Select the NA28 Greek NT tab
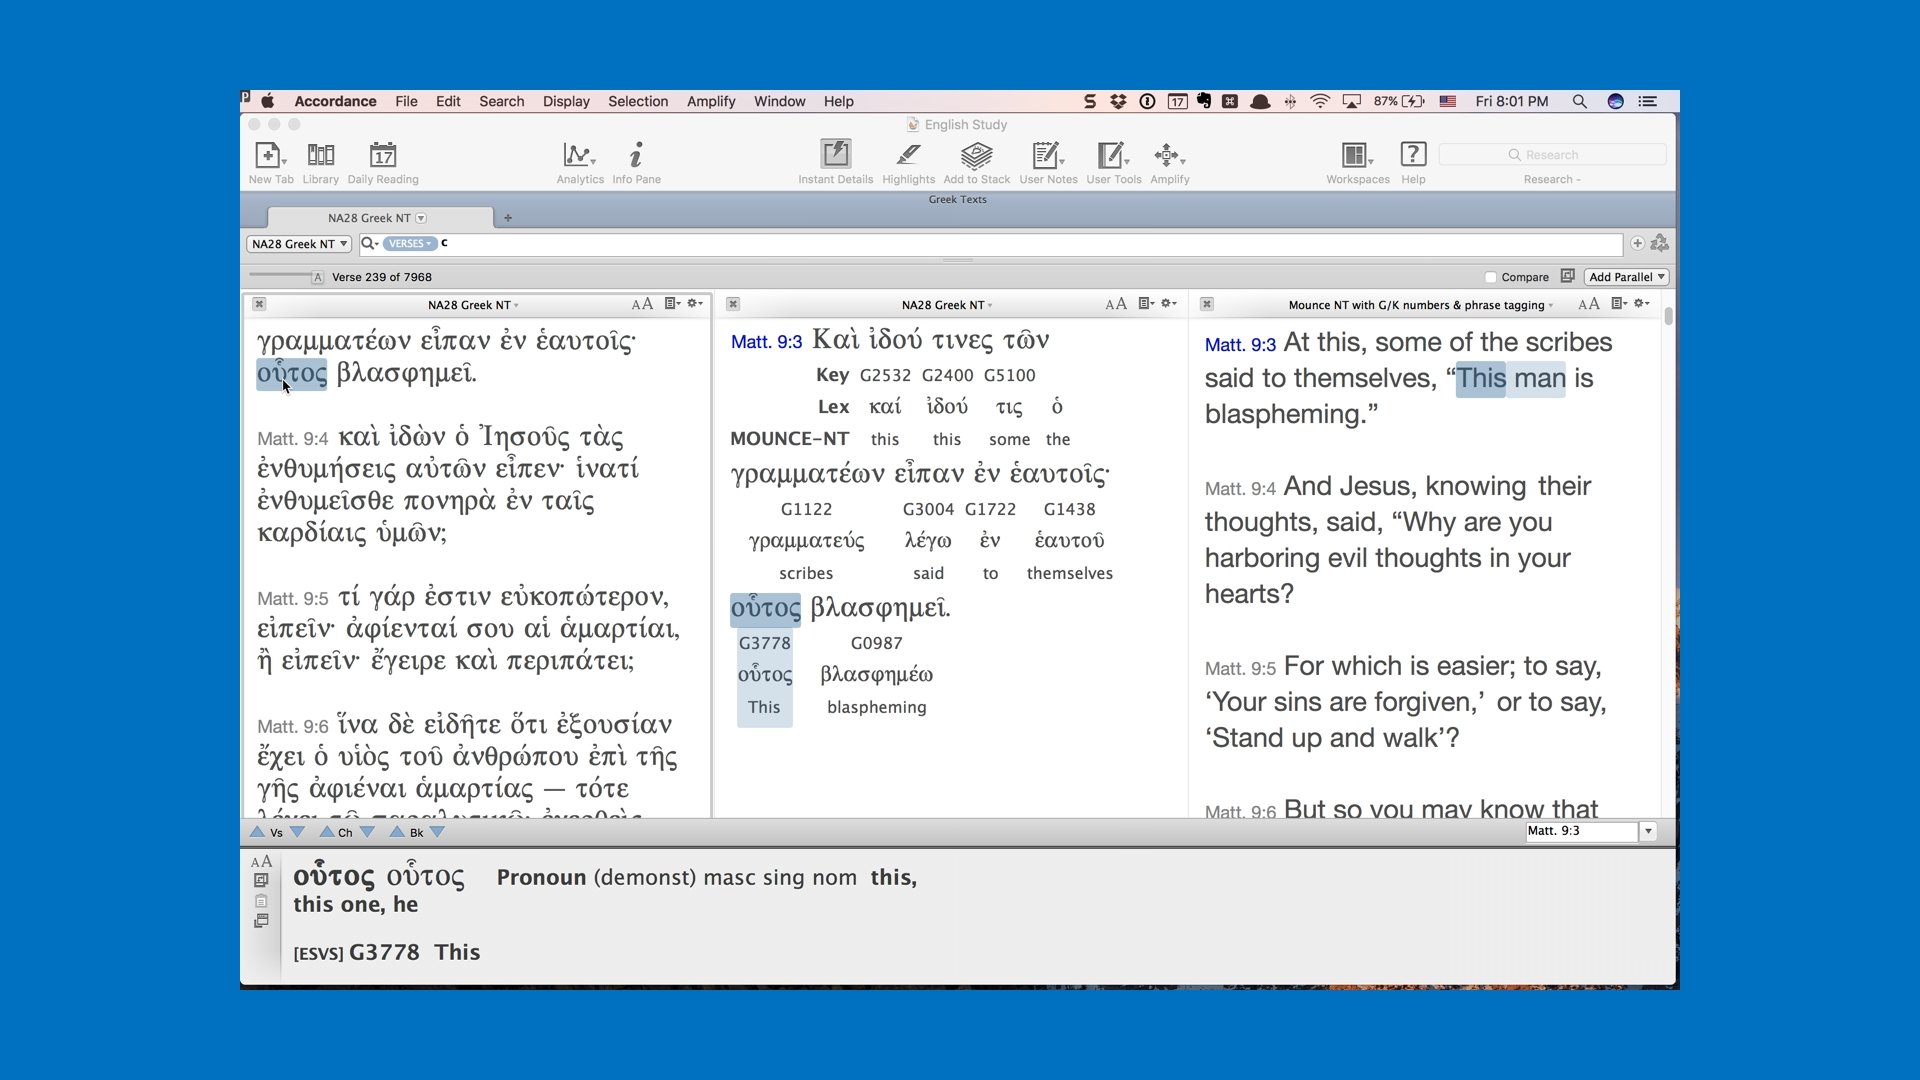 pyautogui.click(x=369, y=218)
